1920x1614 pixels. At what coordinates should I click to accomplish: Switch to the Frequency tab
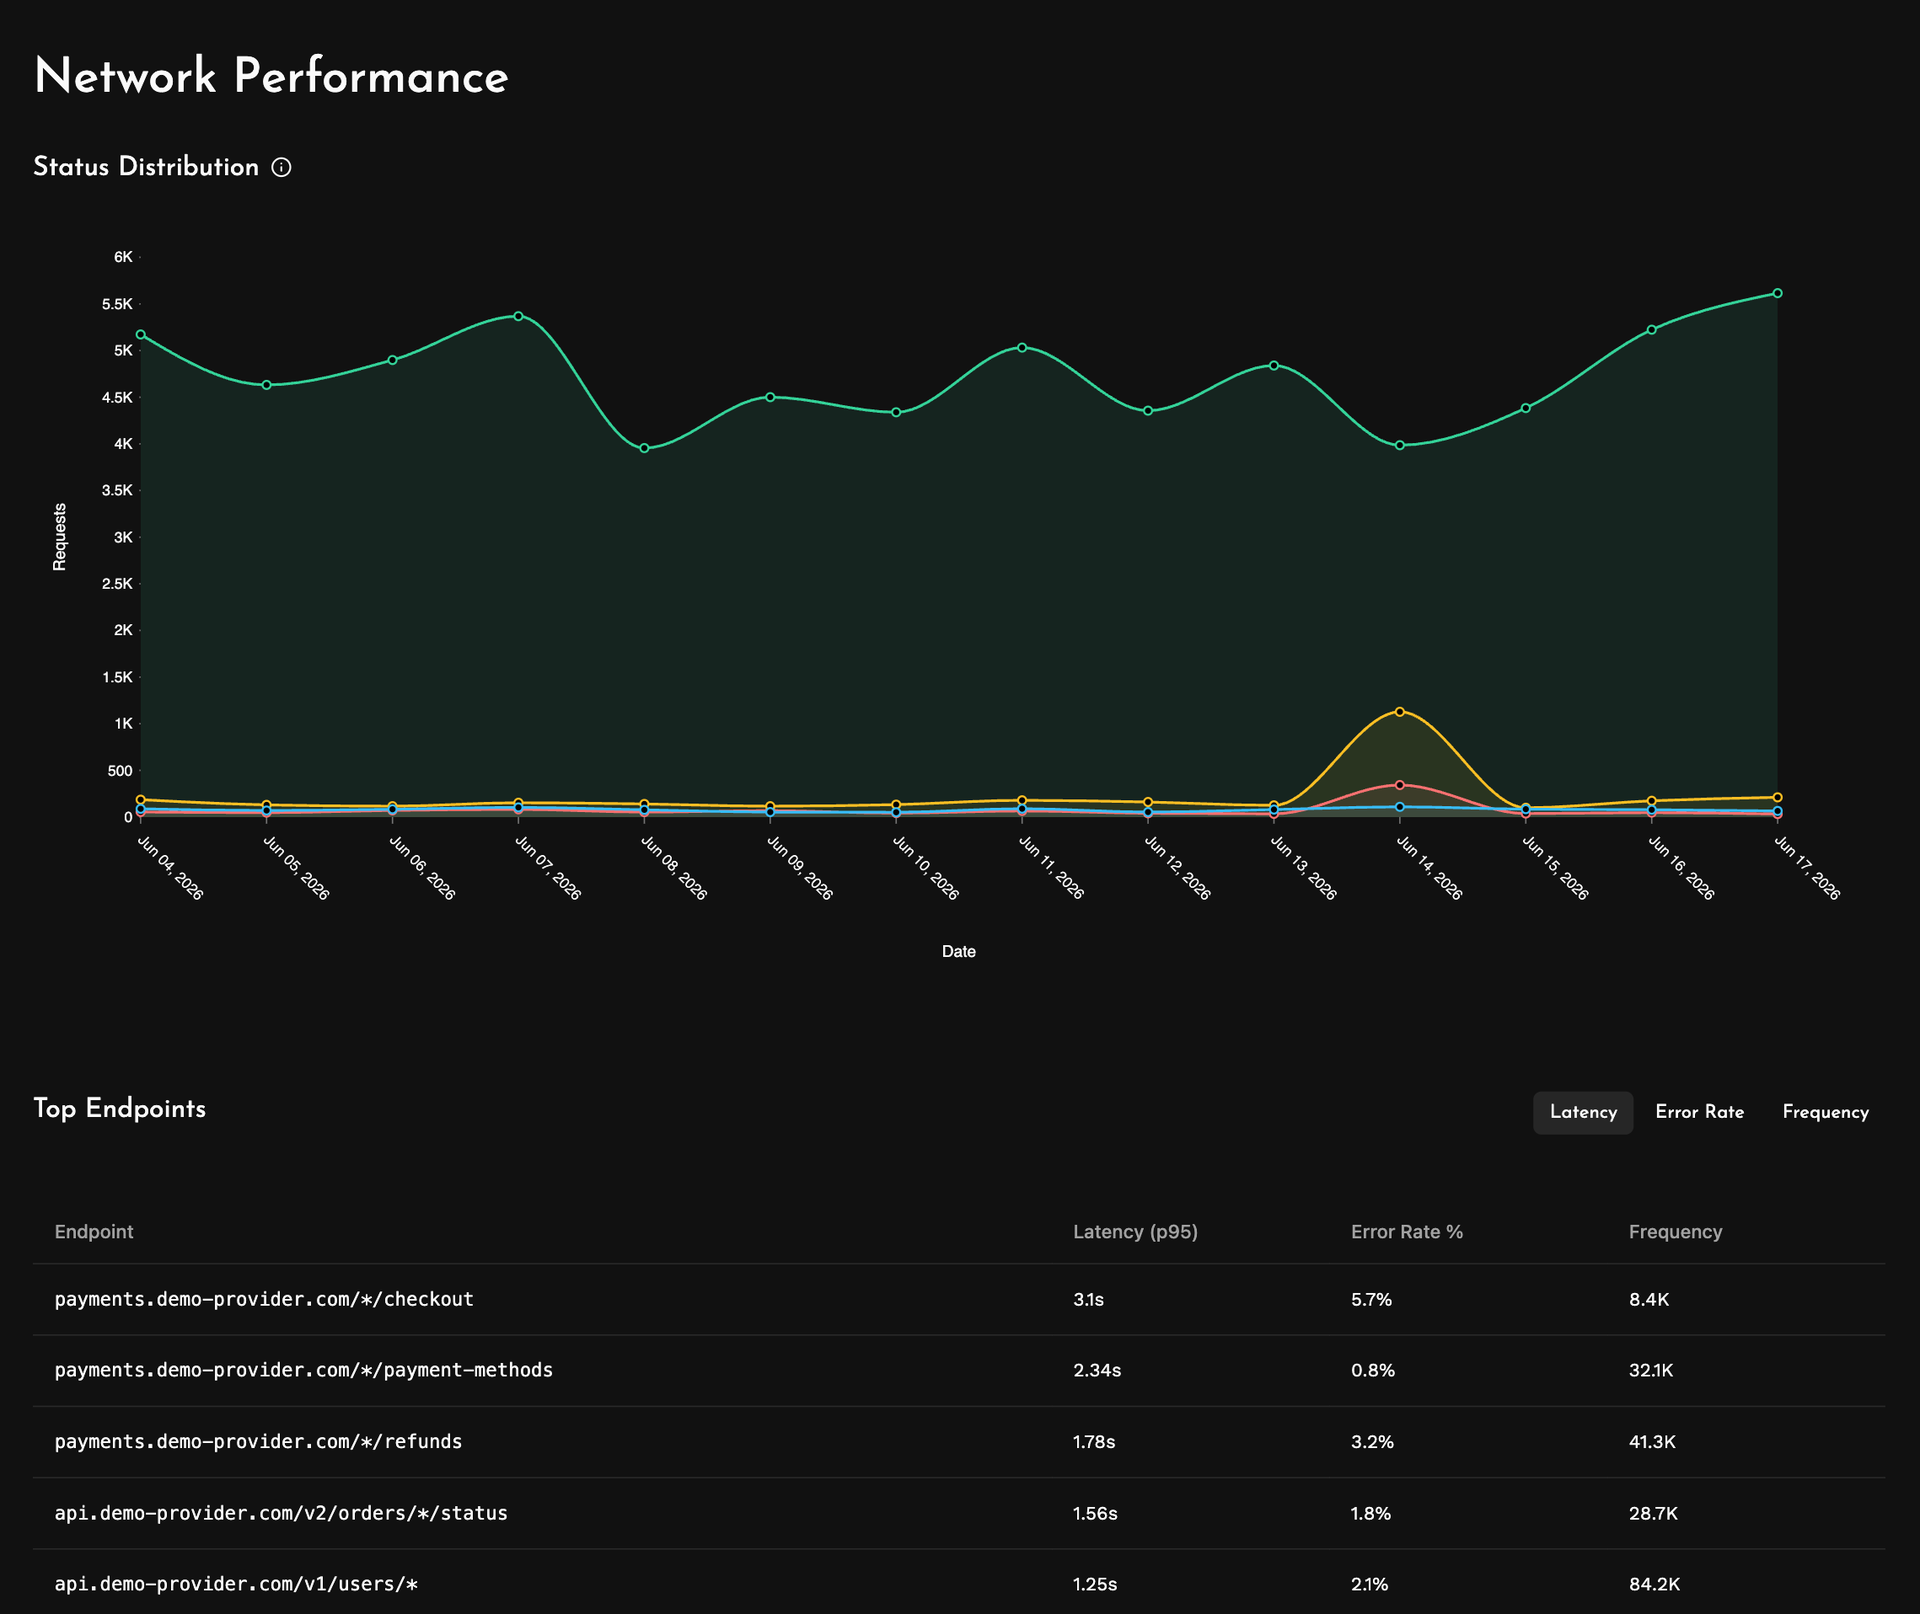[x=1825, y=1112]
